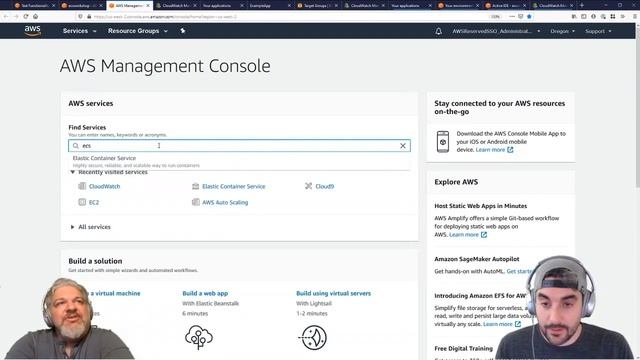Open the browser hamburger menu

[635, 16]
